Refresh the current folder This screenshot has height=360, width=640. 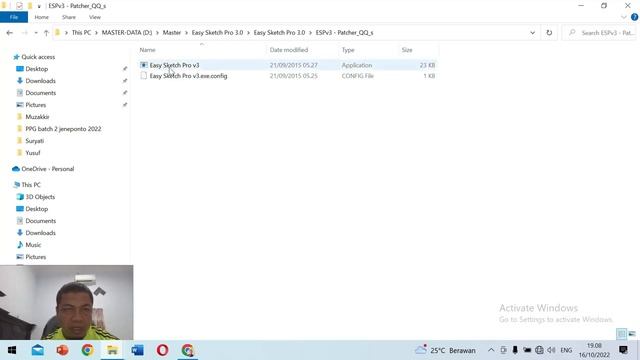coord(549,33)
